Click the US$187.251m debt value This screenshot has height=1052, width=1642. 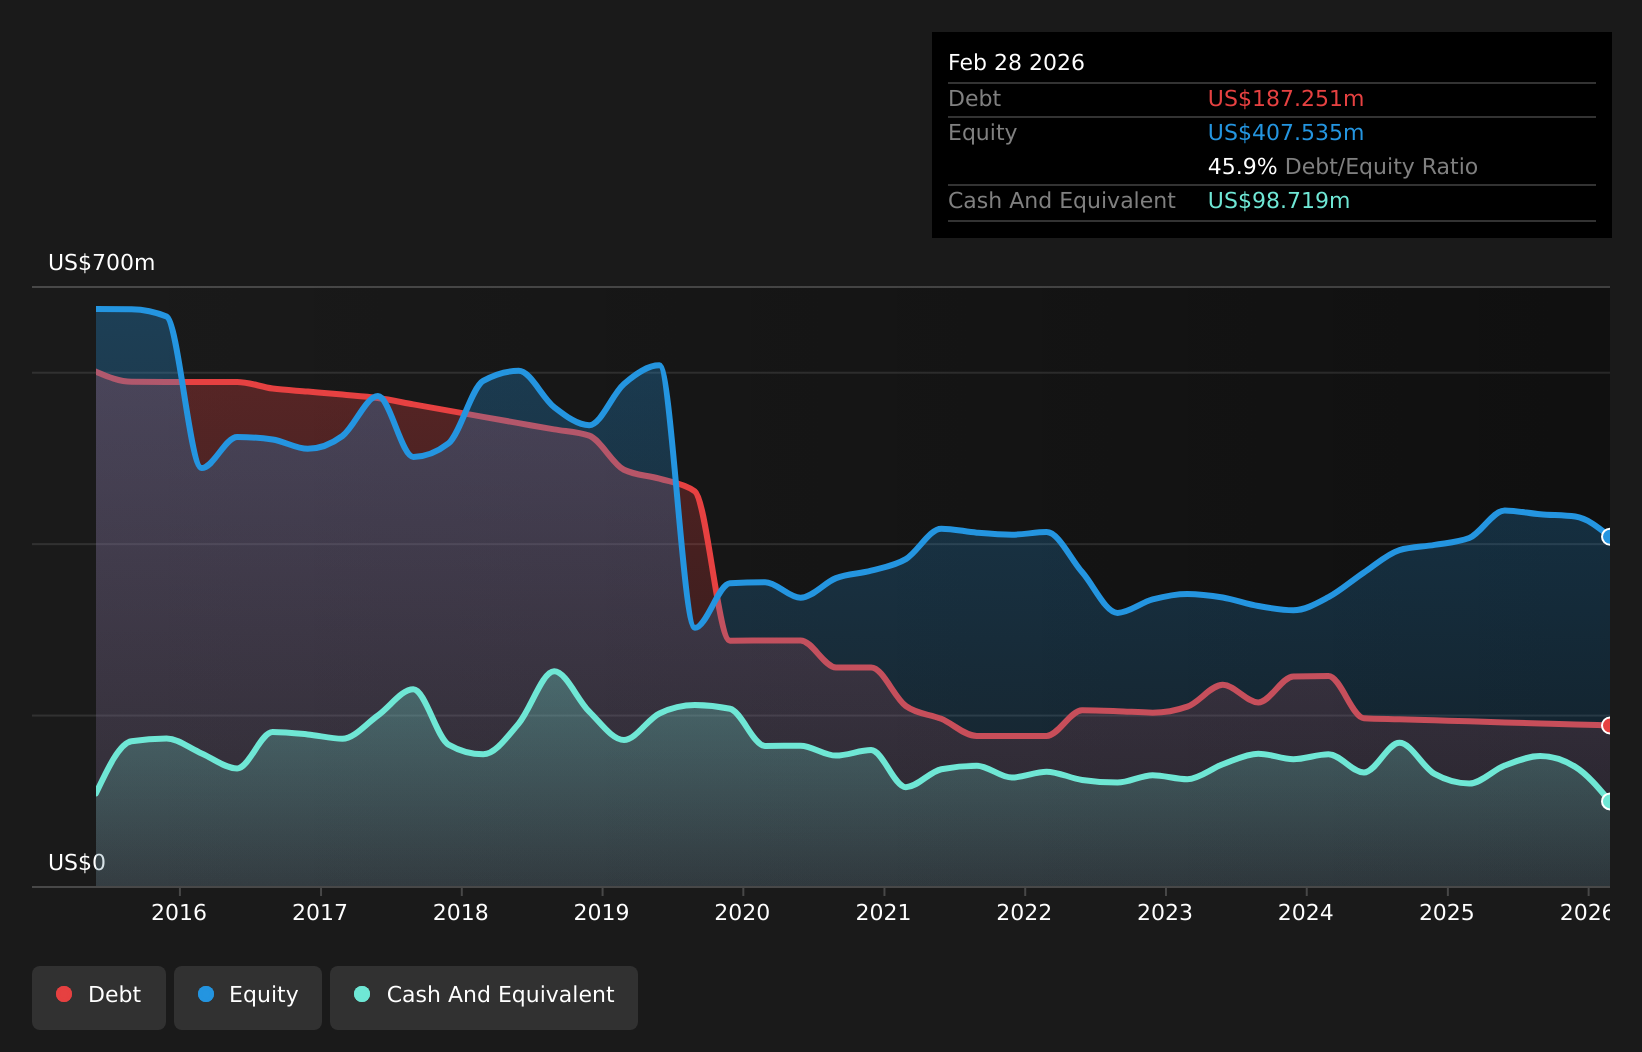(1286, 99)
